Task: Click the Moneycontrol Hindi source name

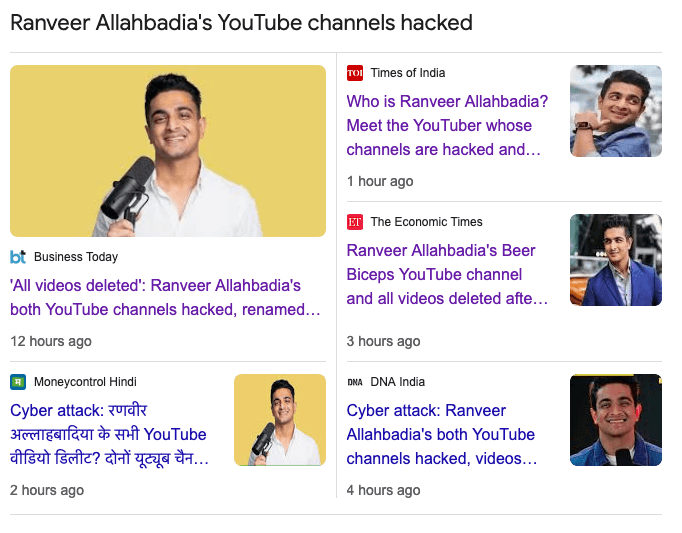Action: [85, 382]
